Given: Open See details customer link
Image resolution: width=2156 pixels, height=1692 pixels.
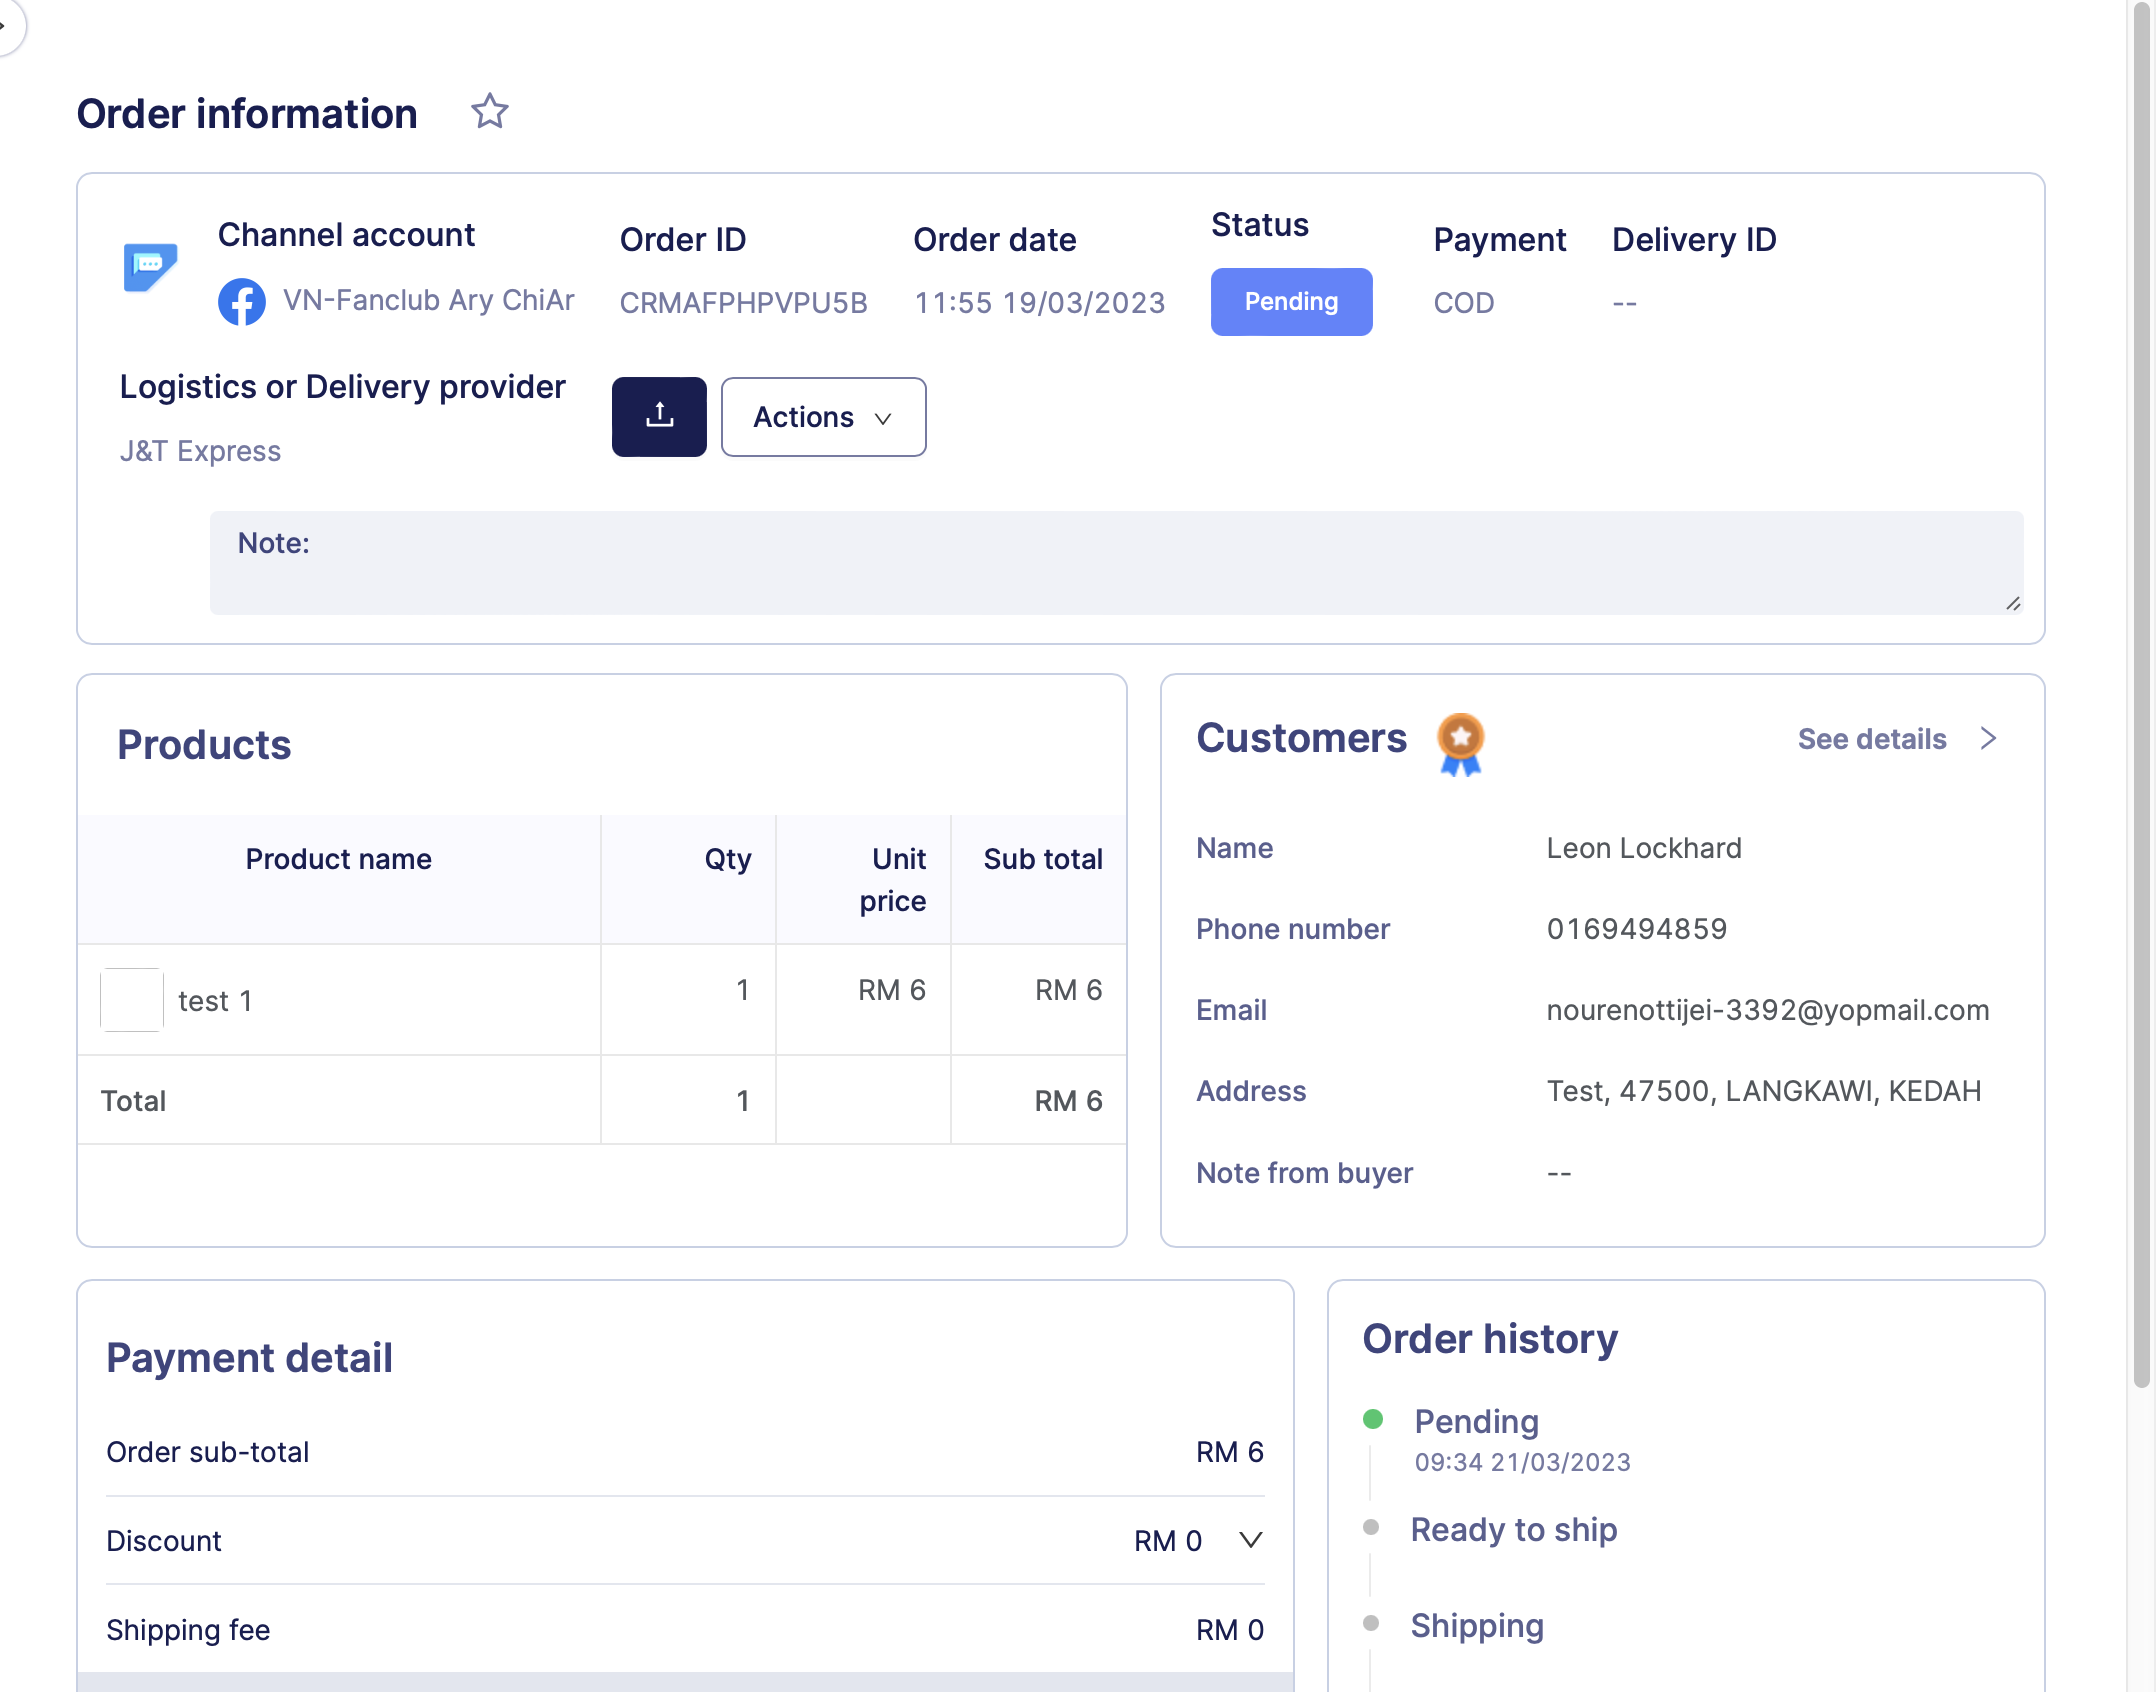Looking at the screenshot, I should coord(1871,739).
